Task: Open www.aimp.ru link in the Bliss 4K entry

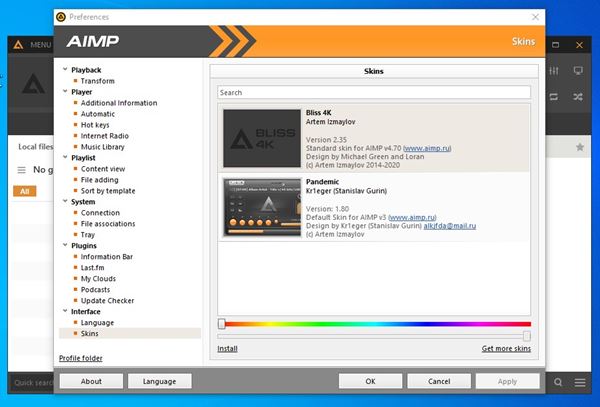Action: pyautogui.click(x=427, y=148)
